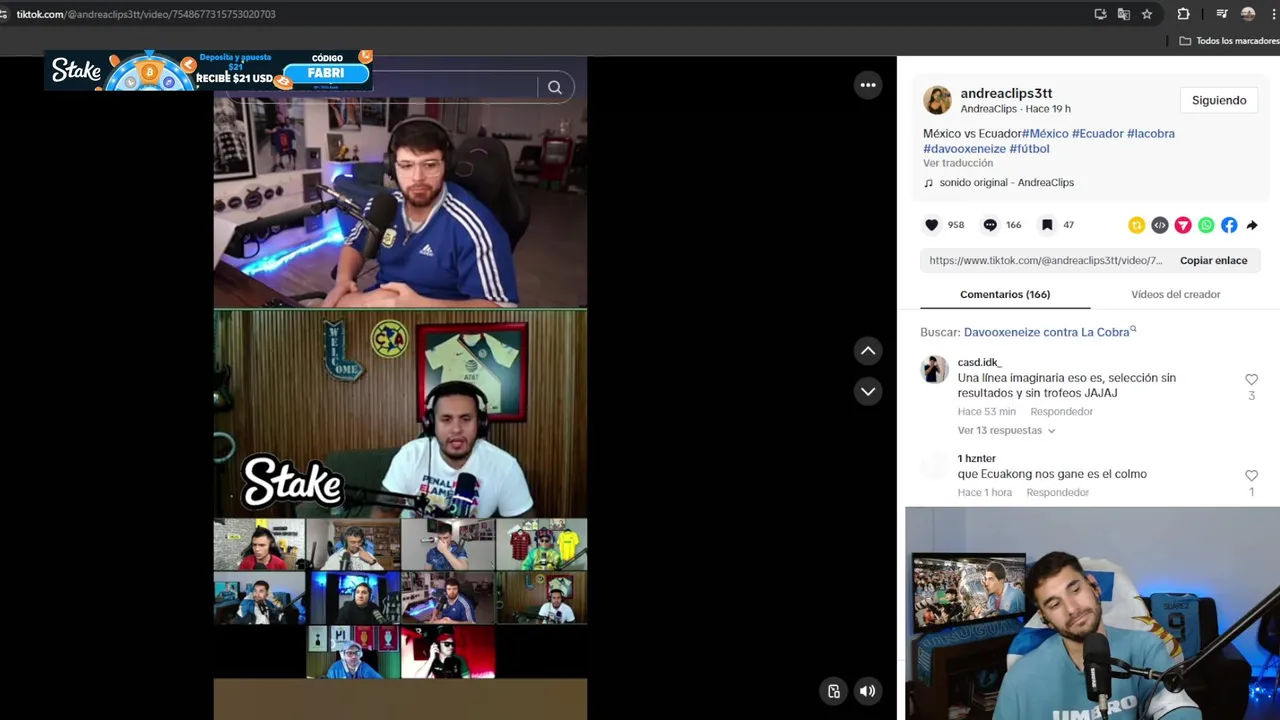Install the app from the address bar icon
Viewport: 1280px width, 720px height.
(x=1100, y=14)
